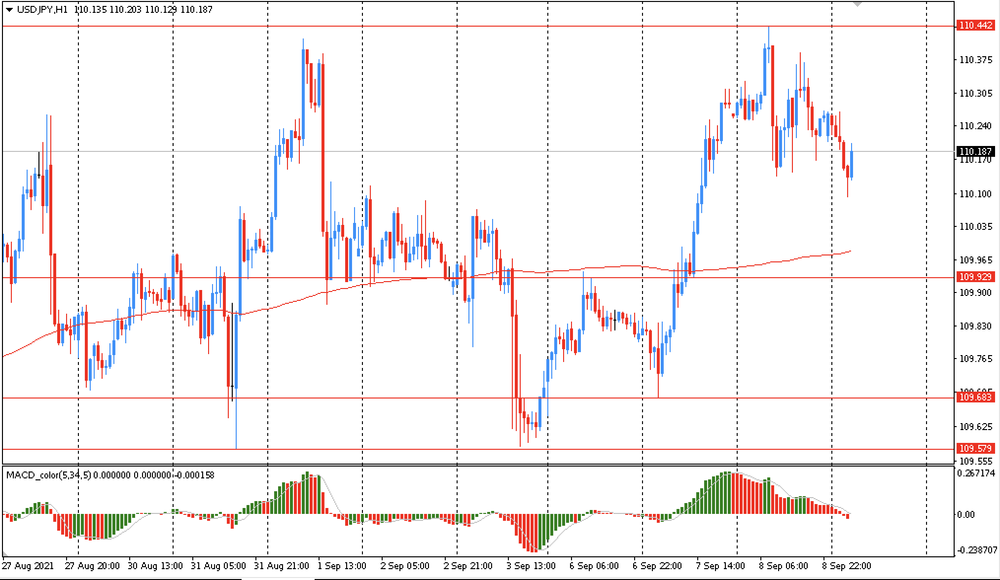Click the 31 Aug 21:00 time label
Screen dimensions: 1000x580
click(x=282, y=566)
